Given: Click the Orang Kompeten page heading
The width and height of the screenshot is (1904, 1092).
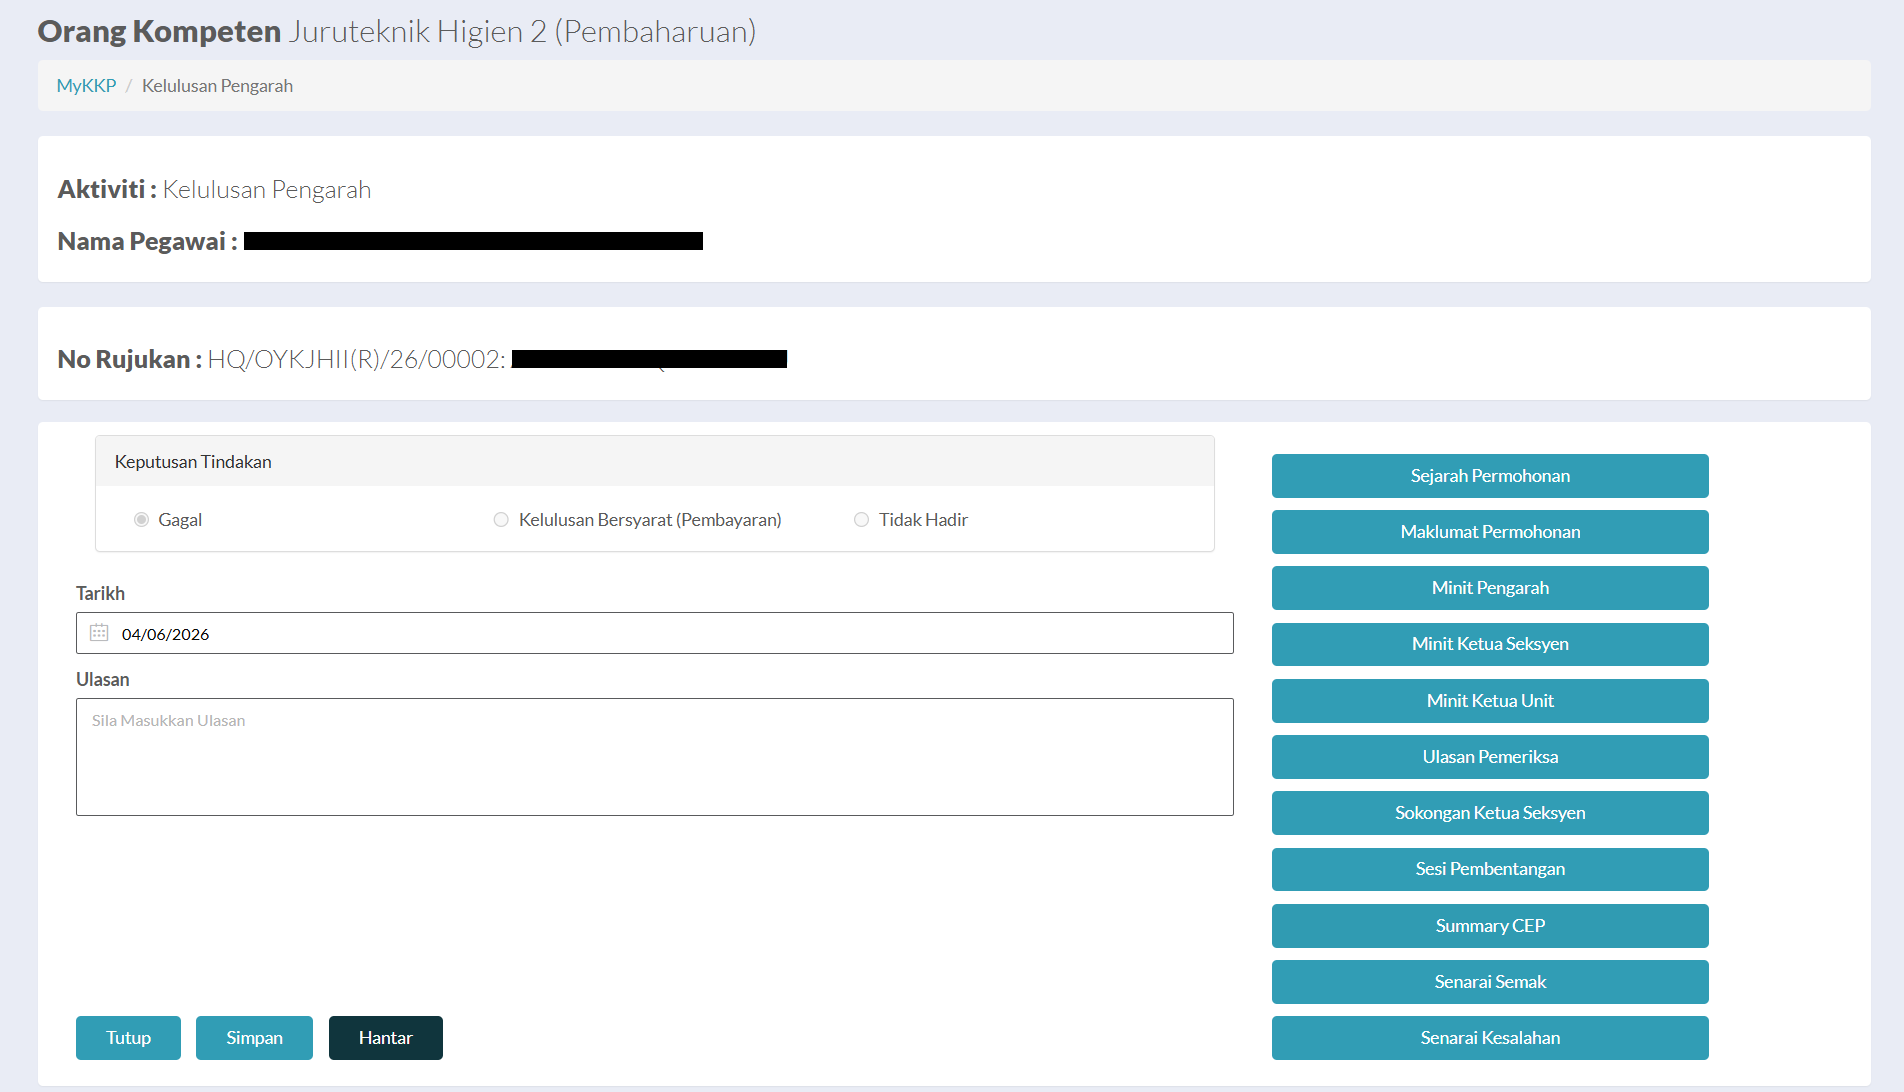Looking at the screenshot, I should 396,31.
